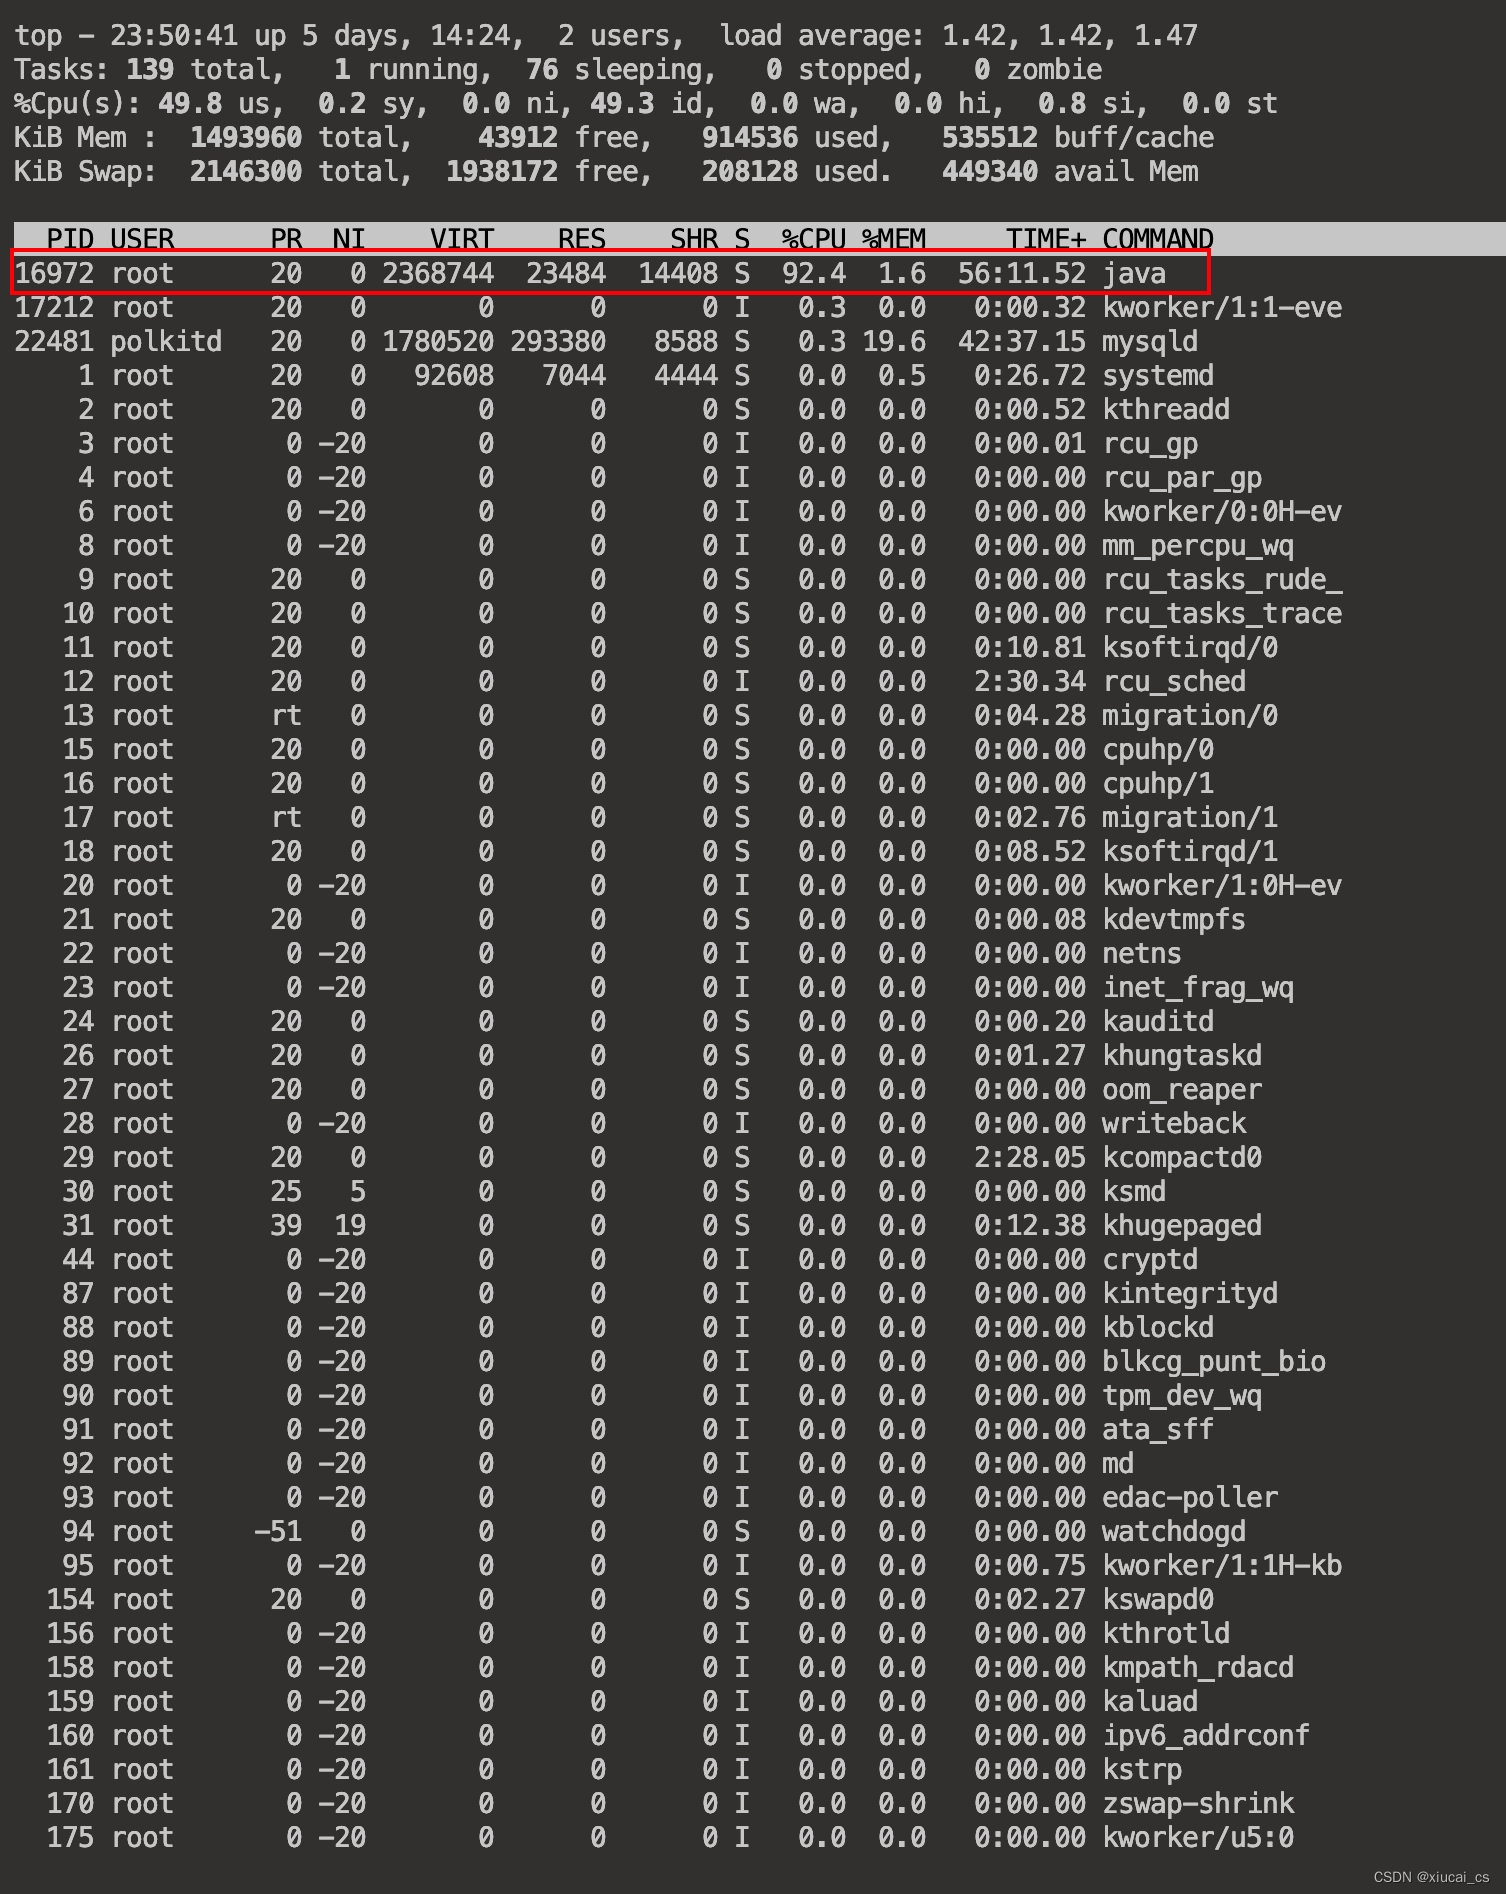The width and height of the screenshot is (1506, 1894).
Task: Click the ksoftirqd/0 command entry
Action: [x=1189, y=648]
